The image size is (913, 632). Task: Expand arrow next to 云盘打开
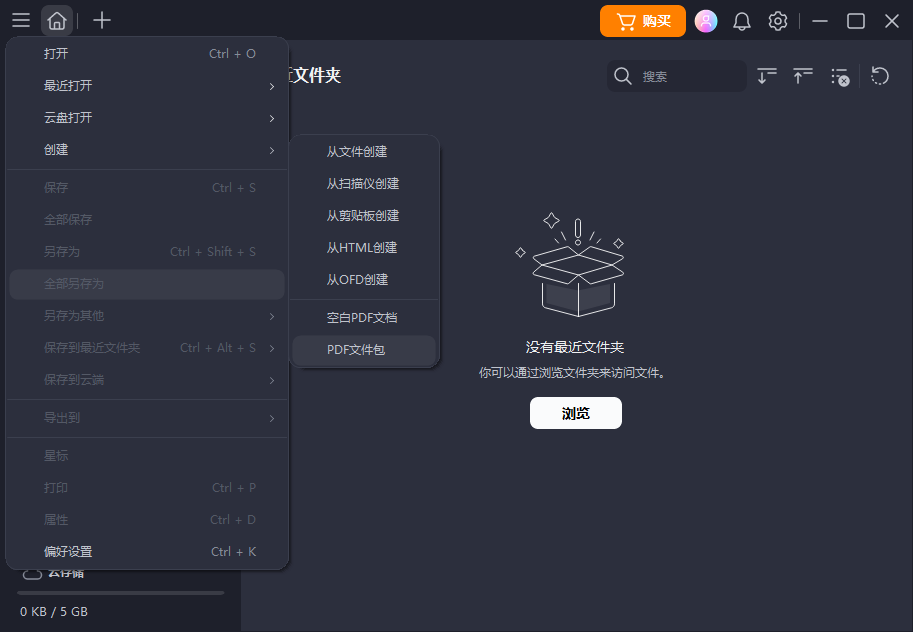pyautogui.click(x=272, y=118)
